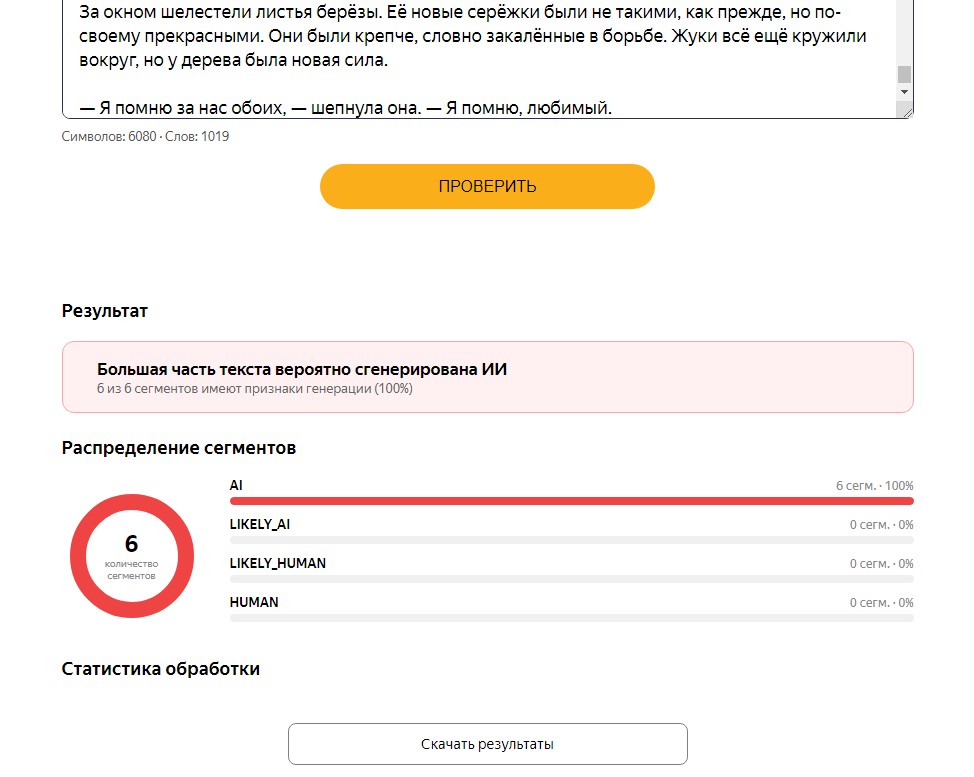Click the HUMAN category label
Screen dimensions: 974x777
[x=254, y=602]
